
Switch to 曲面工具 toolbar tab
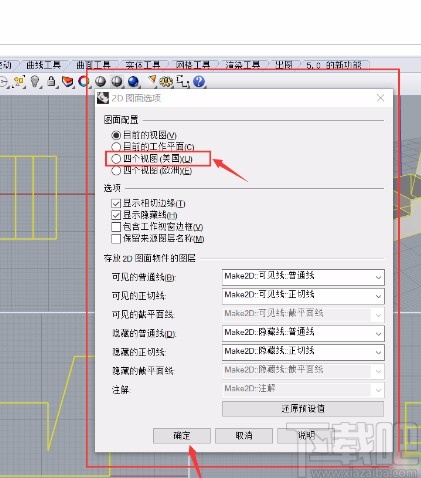click(93, 65)
